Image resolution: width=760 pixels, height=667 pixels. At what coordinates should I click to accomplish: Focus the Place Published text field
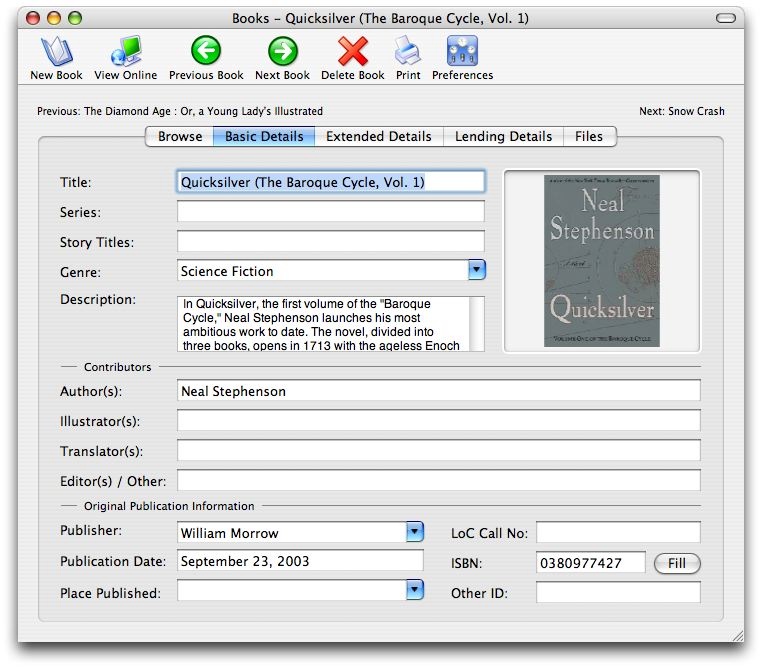292,591
